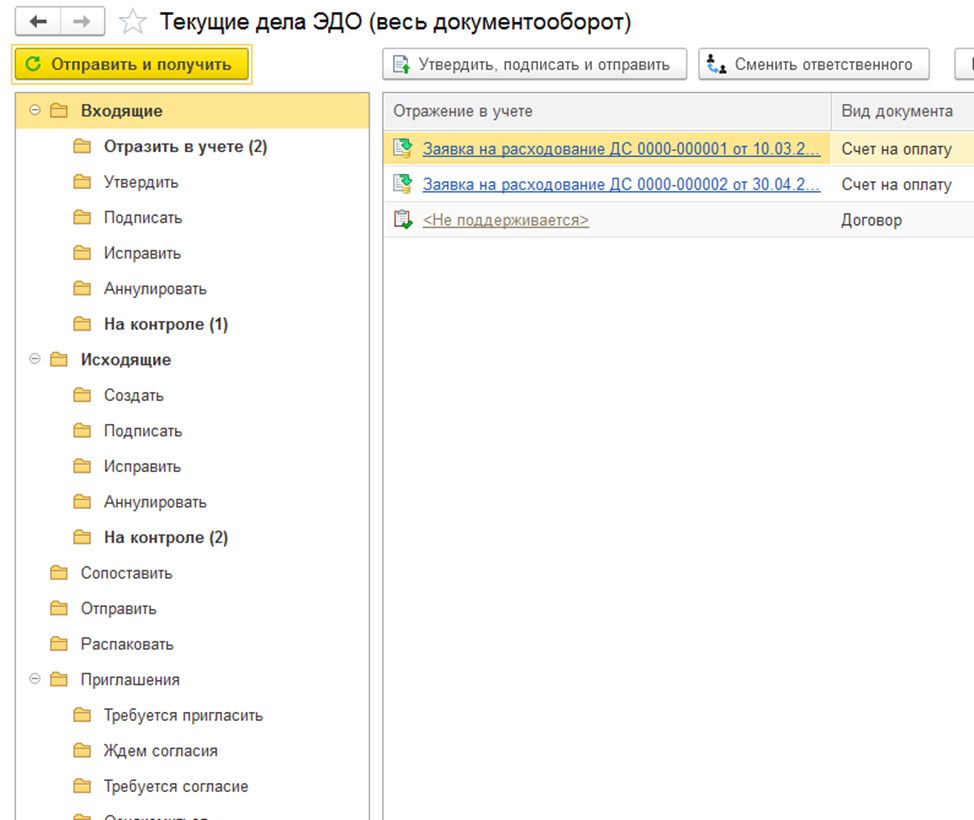Select Требуется пригласить in the tree

click(x=183, y=715)
